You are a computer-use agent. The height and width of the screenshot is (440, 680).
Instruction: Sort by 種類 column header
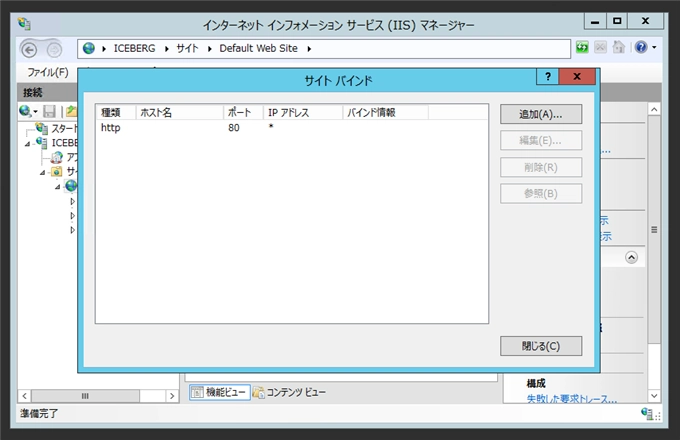[115, 113]
